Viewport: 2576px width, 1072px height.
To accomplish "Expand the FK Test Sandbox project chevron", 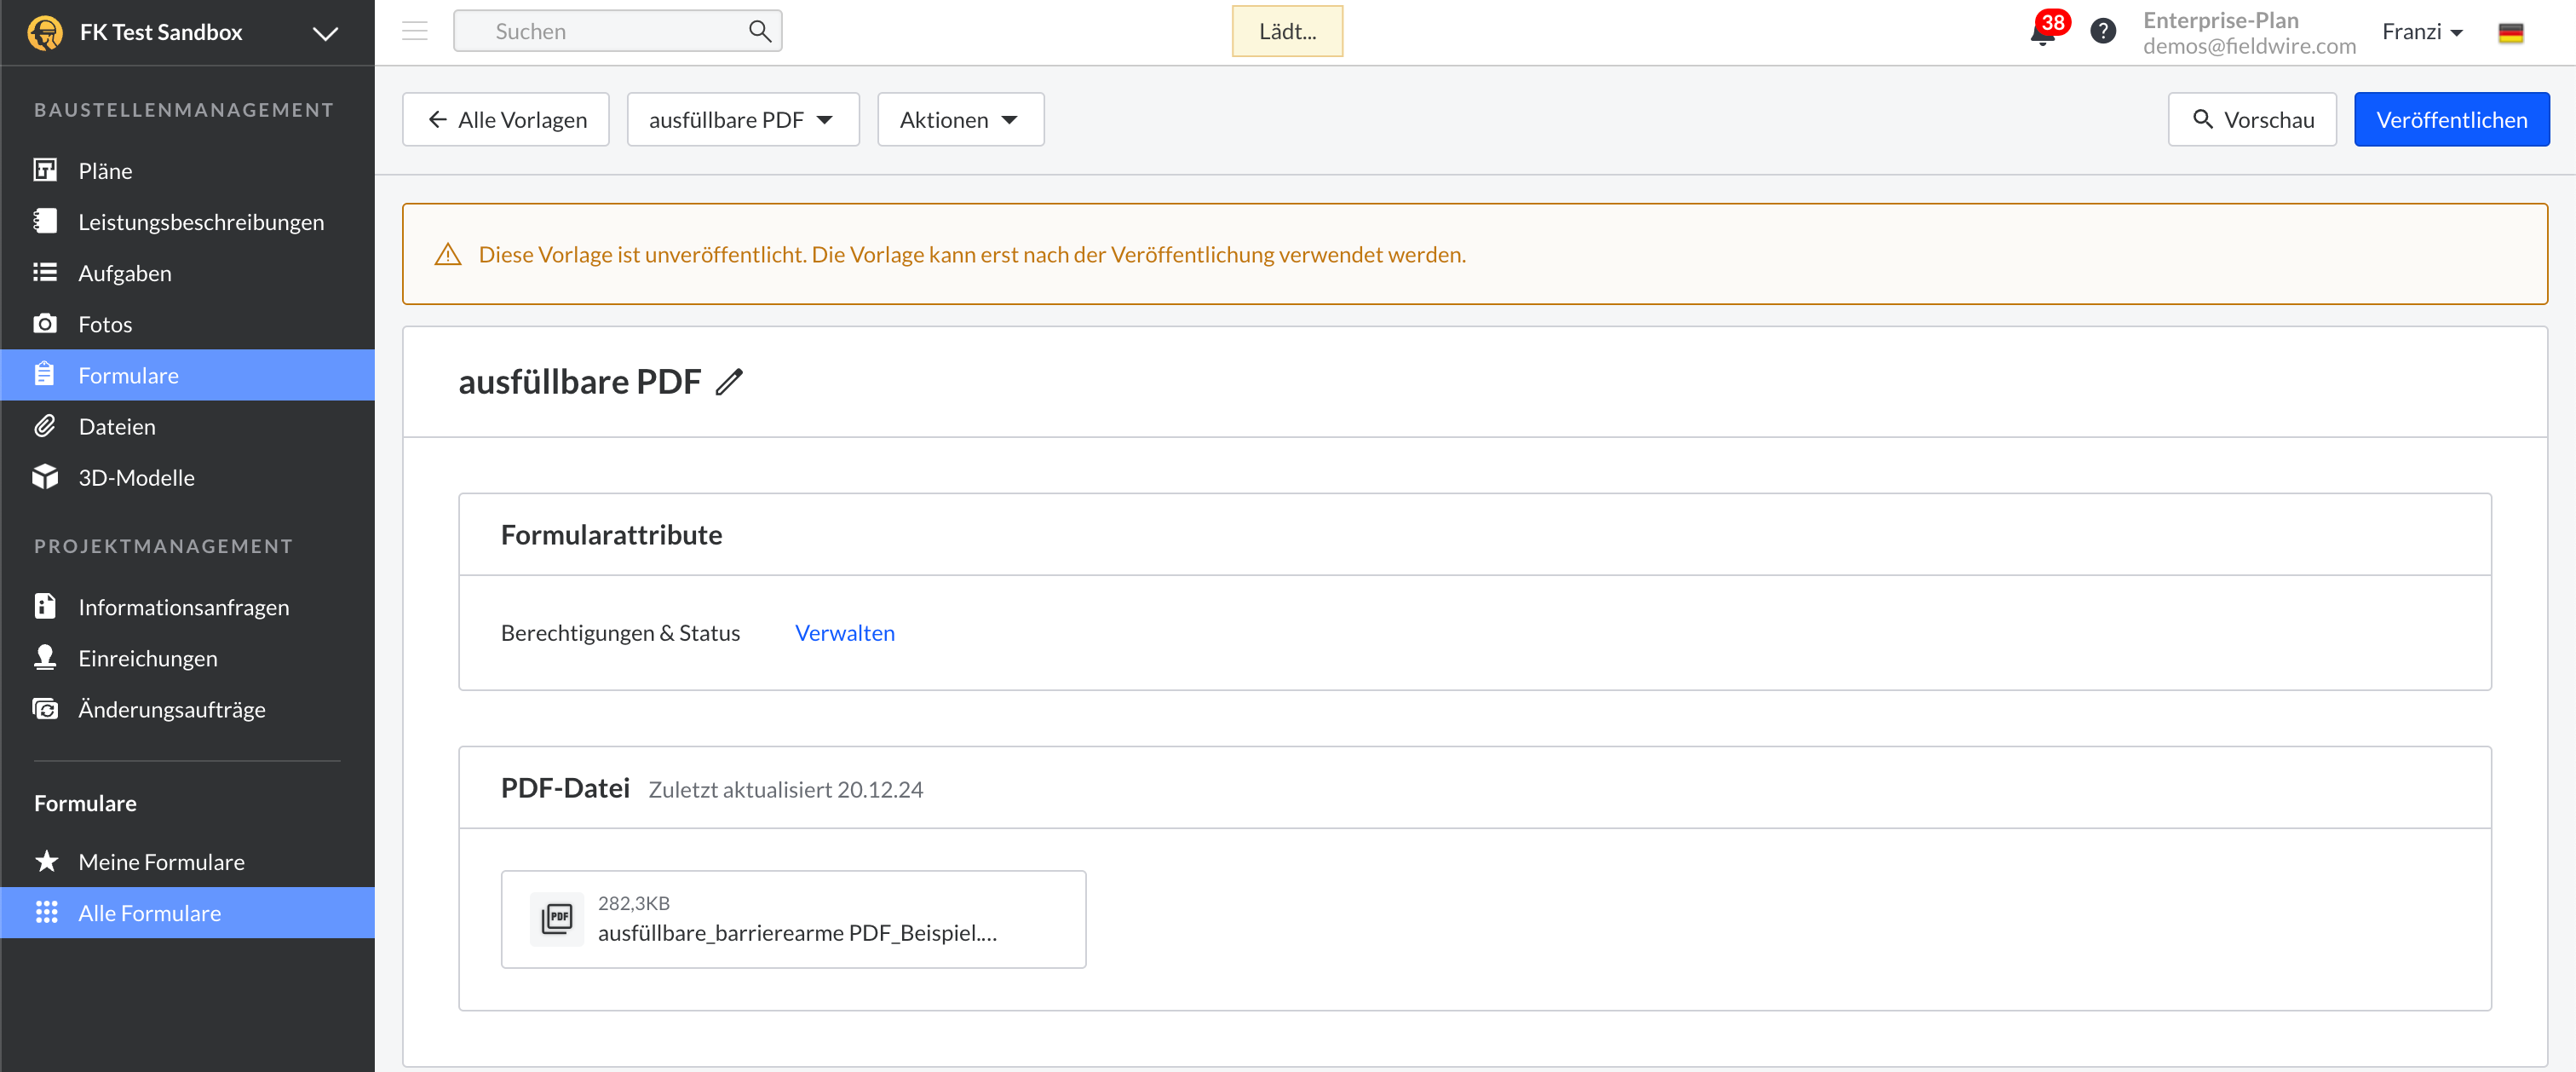I will 325,33.
